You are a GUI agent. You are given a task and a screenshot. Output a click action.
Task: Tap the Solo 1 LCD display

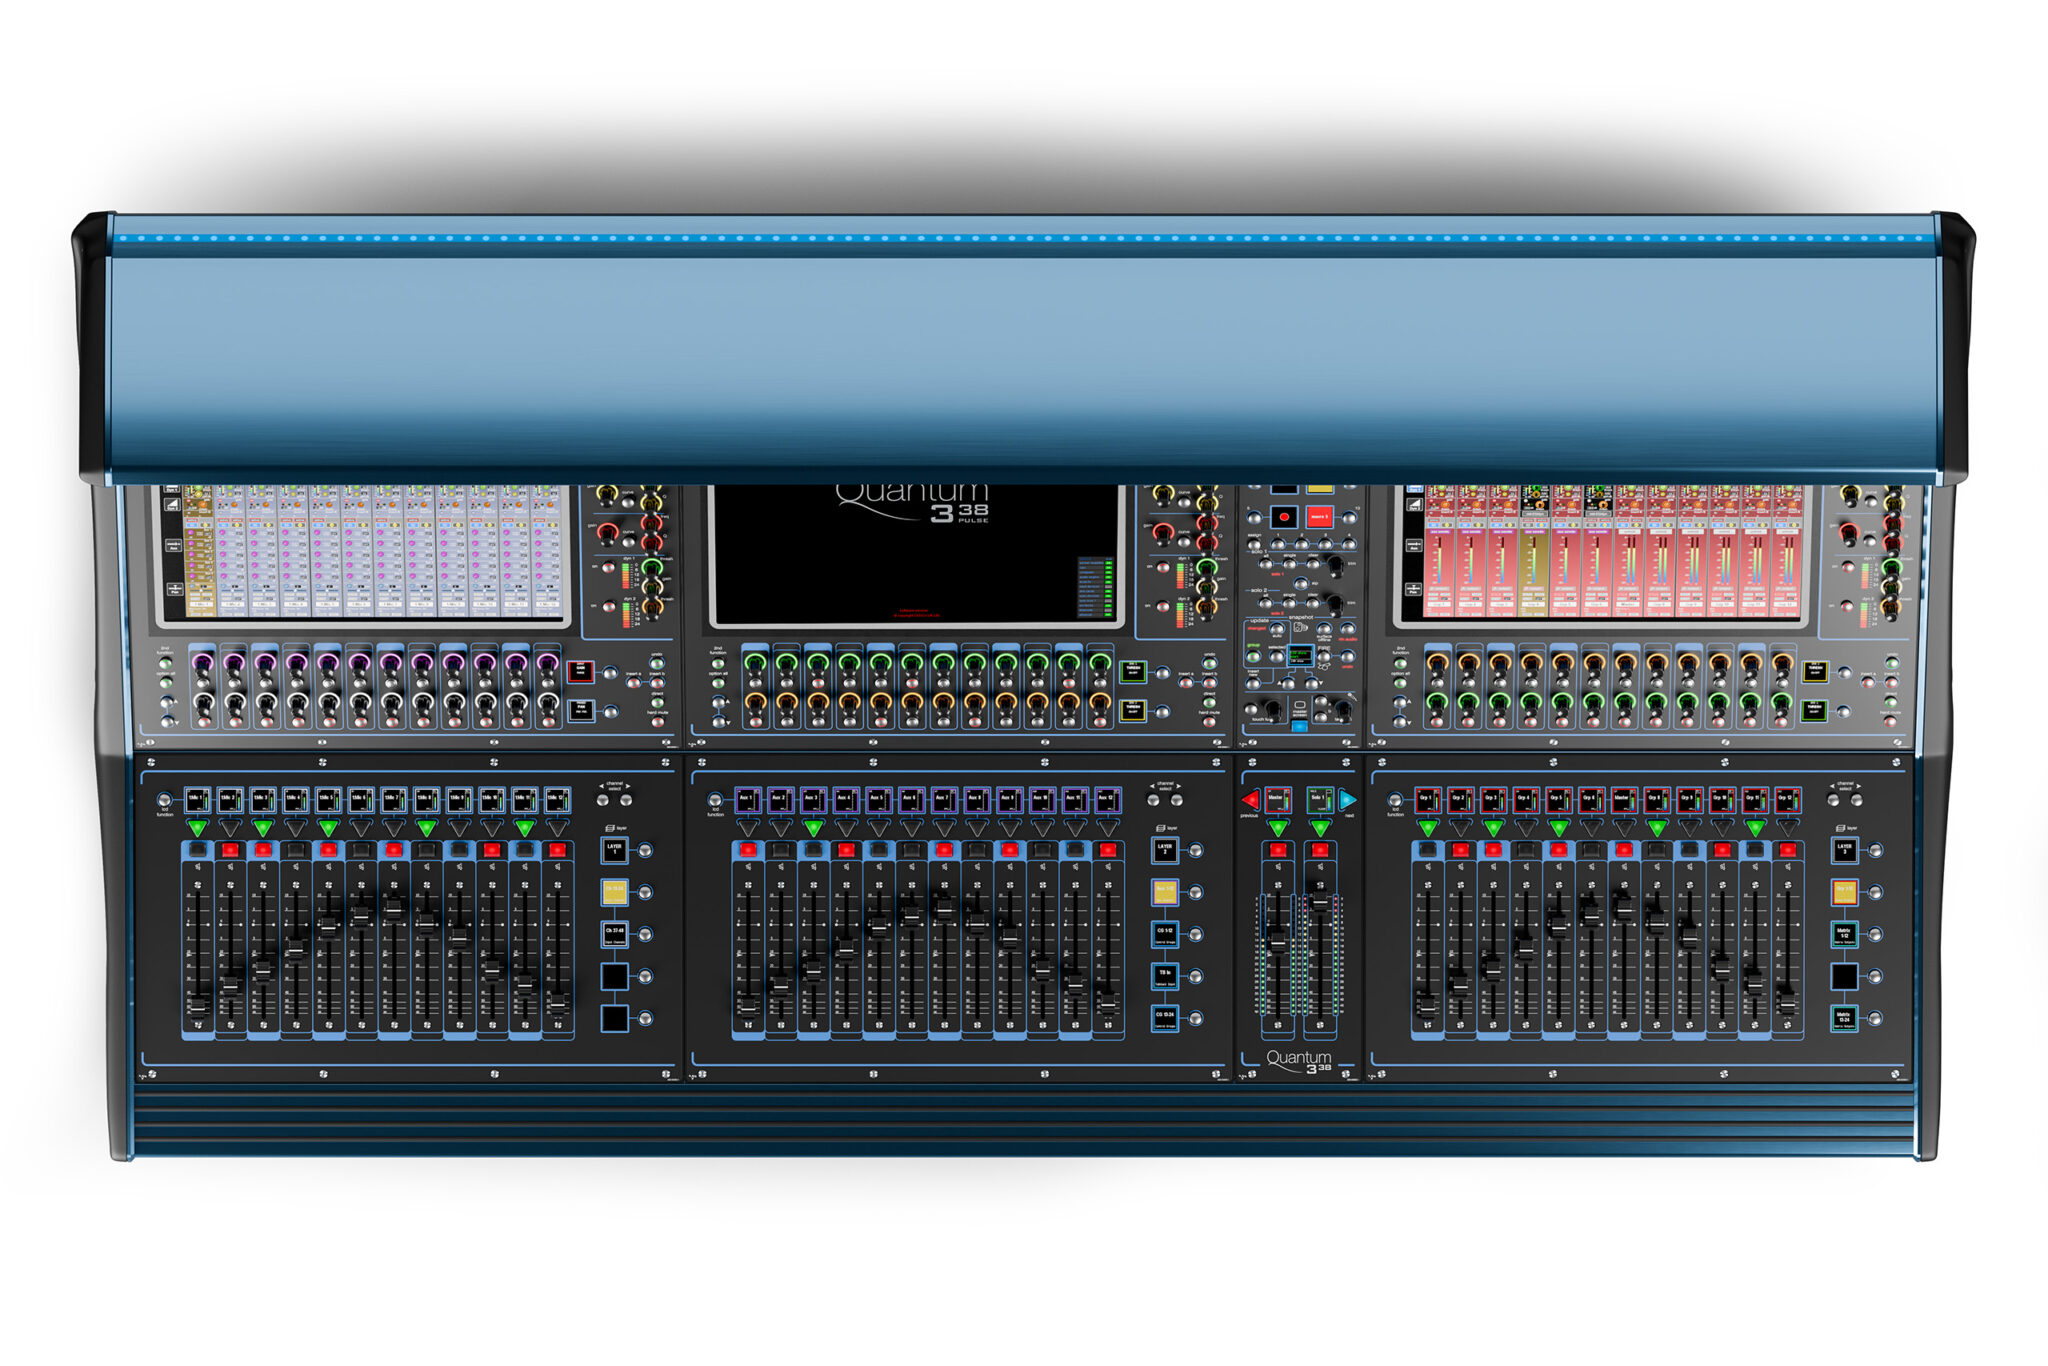1320,800
